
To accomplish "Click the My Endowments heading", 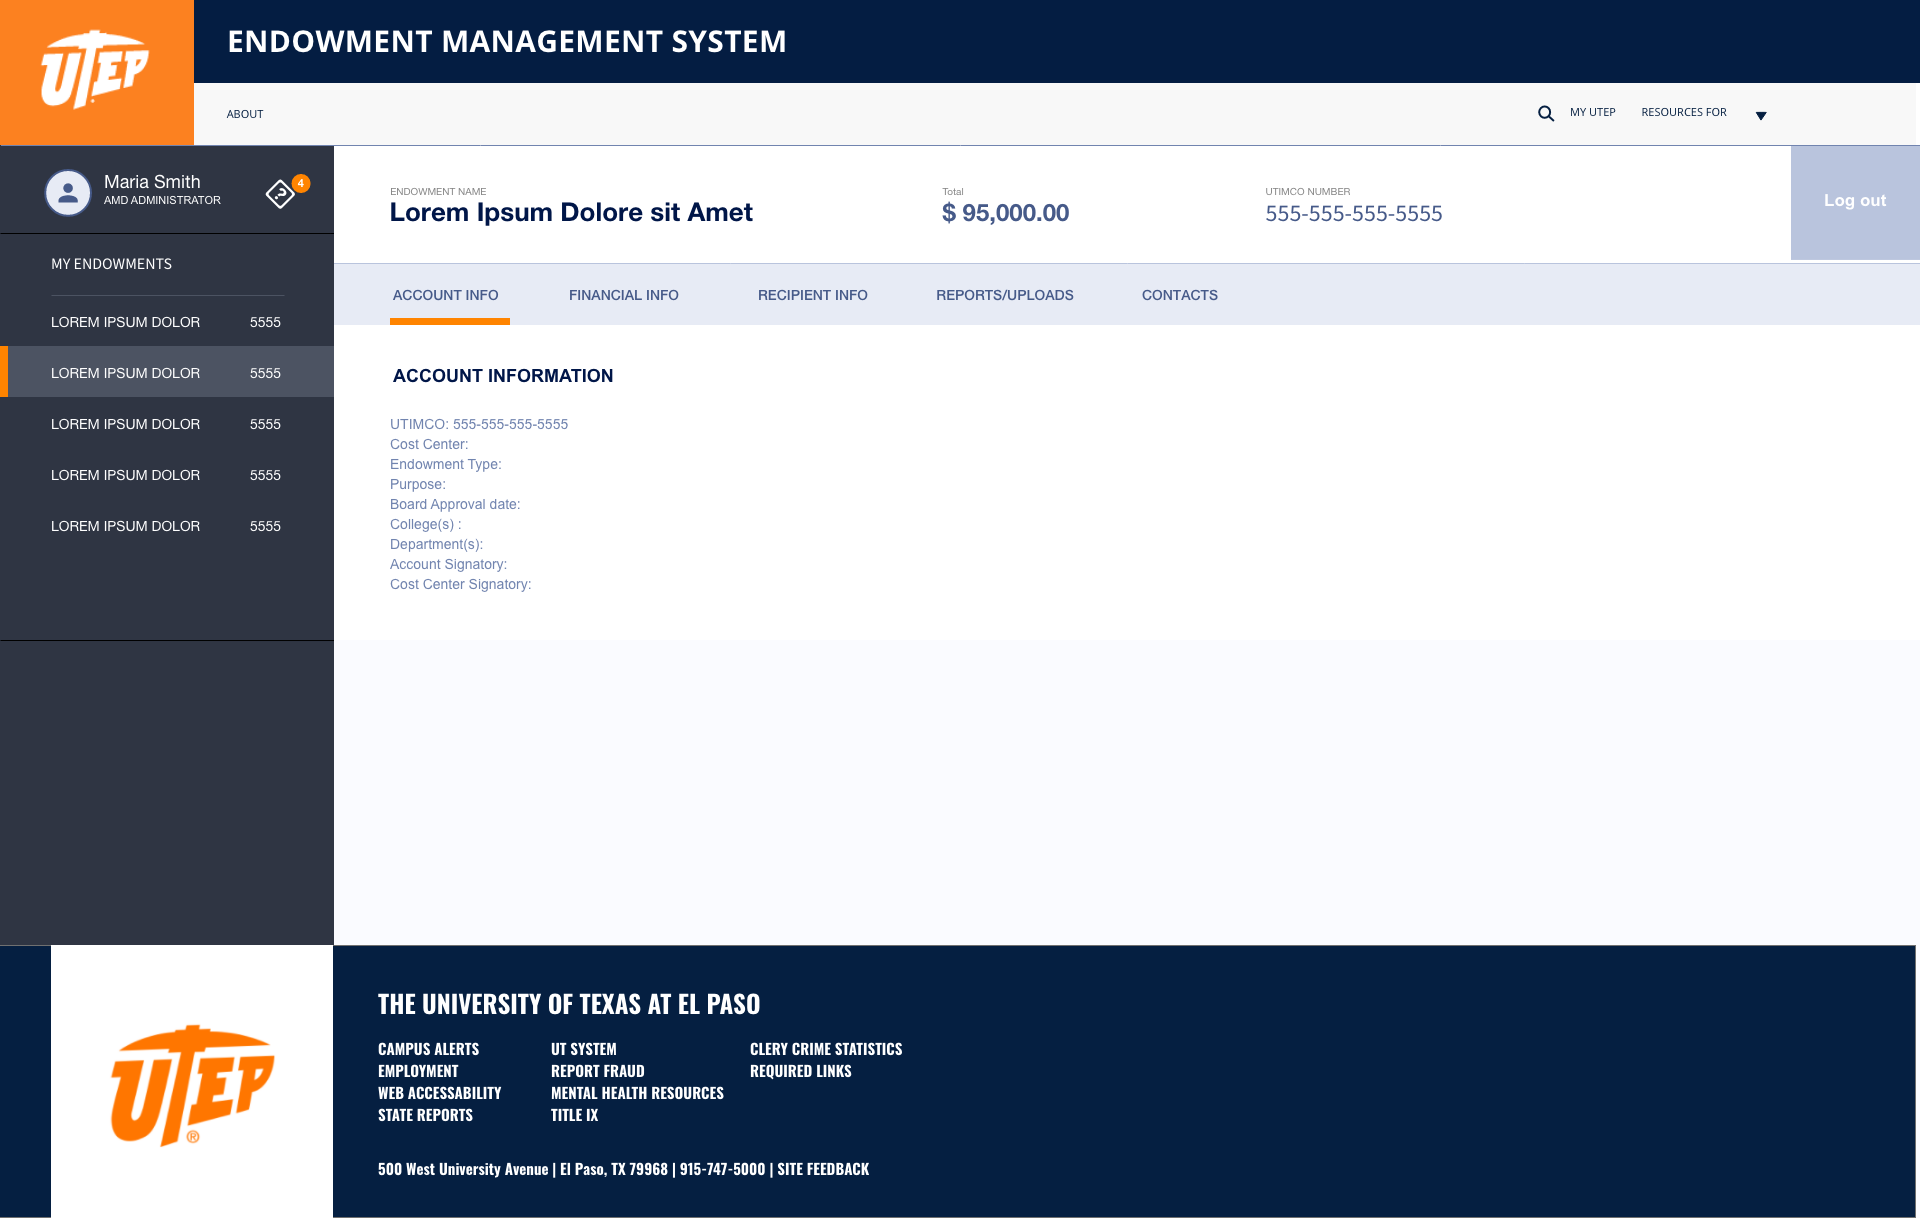I will 112,264.
